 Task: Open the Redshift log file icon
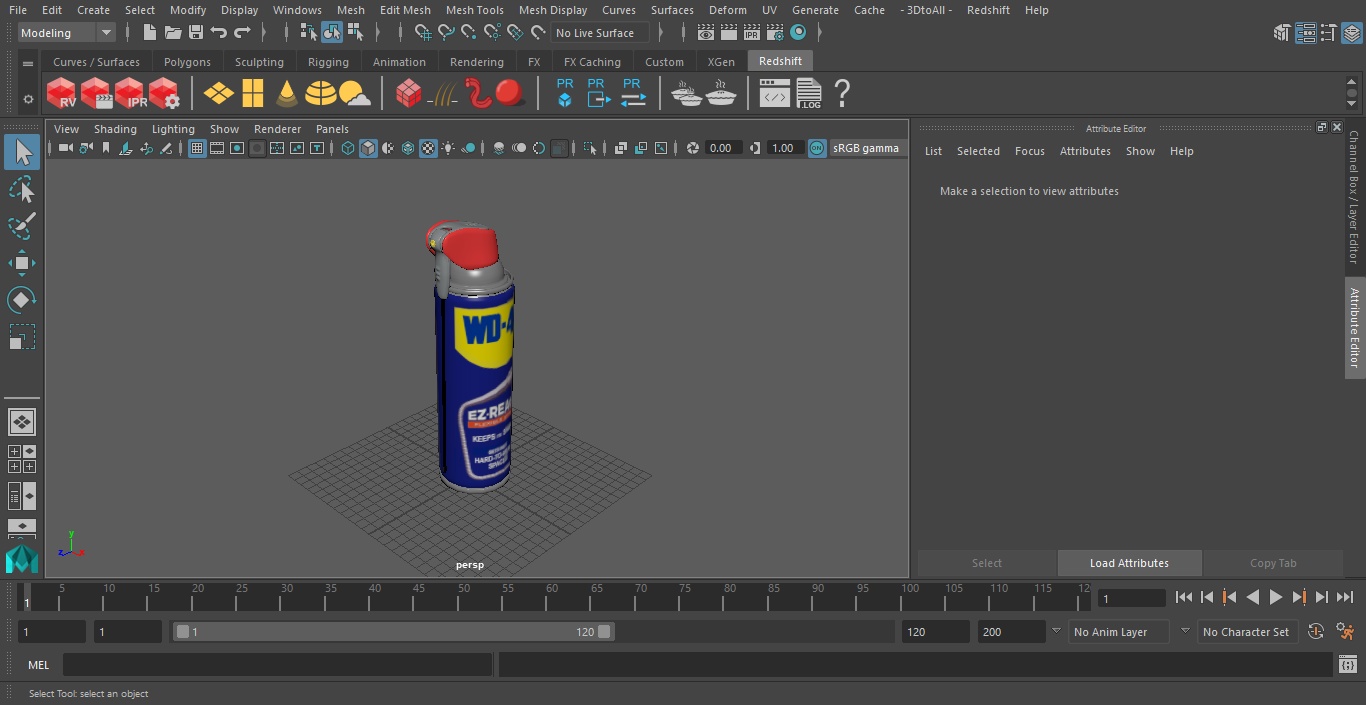[x=809, y=94]
